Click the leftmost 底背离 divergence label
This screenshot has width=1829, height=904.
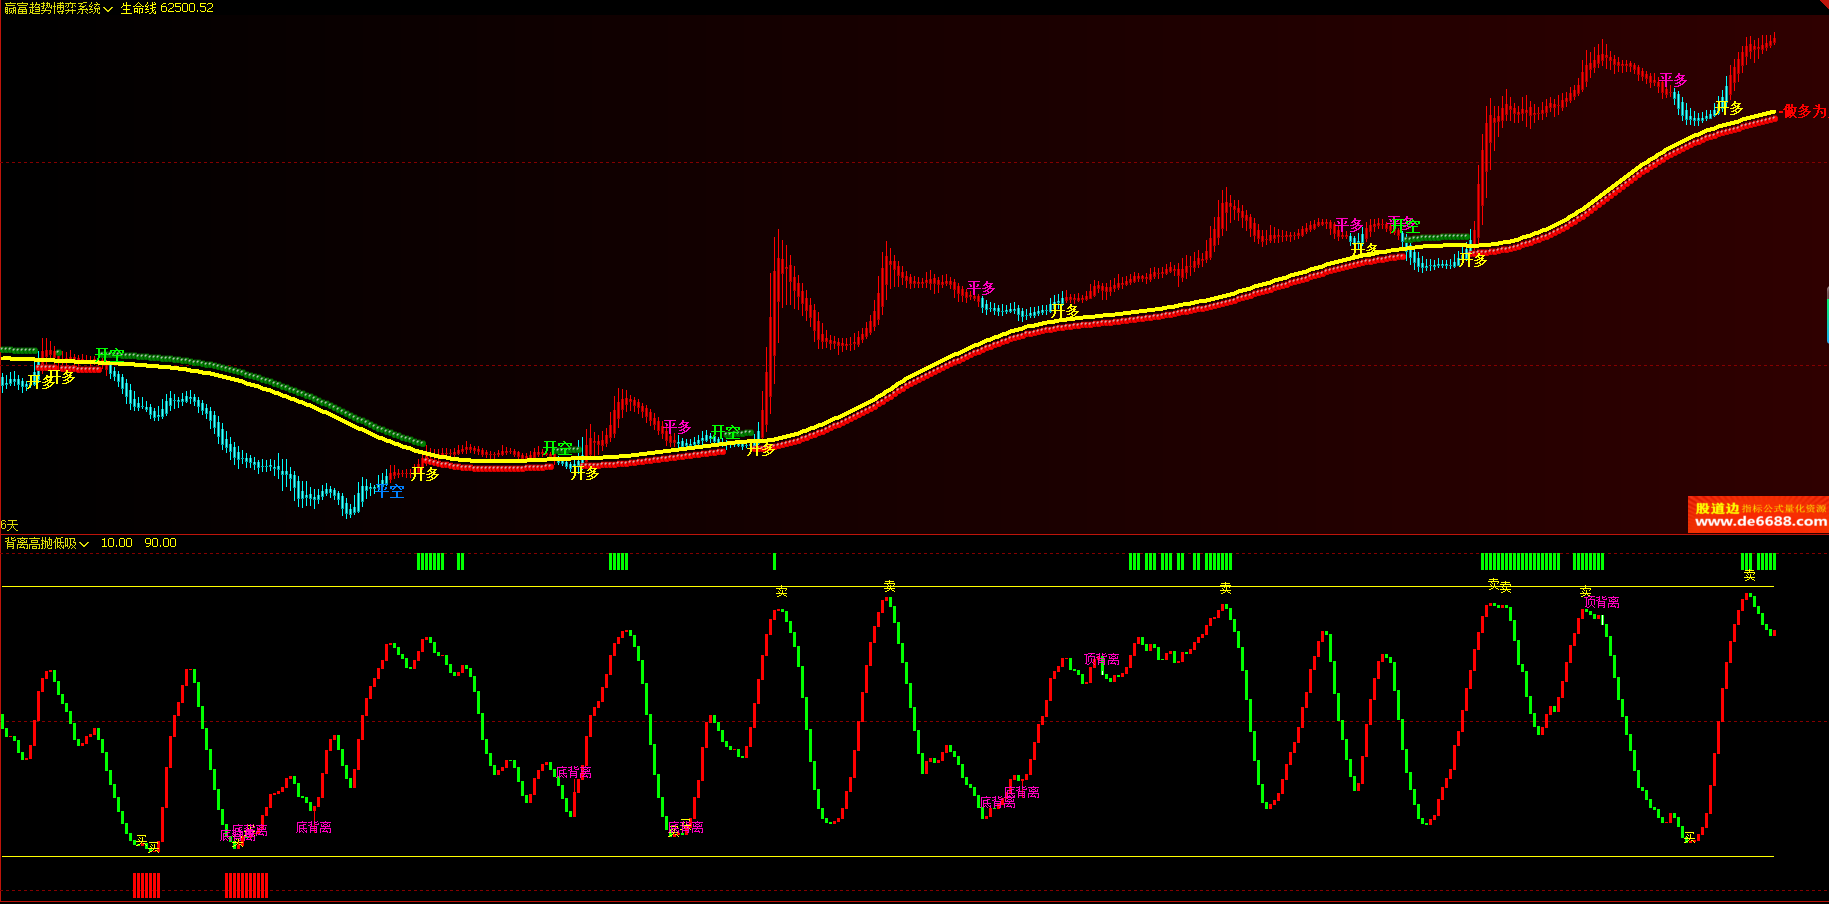pos(238,835)
